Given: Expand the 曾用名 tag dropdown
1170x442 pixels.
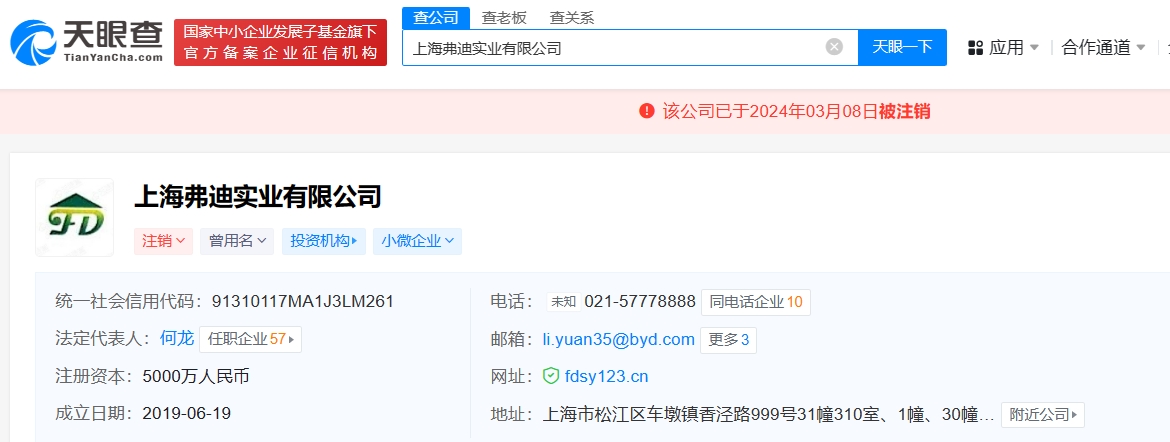Looking at the screenshot, I should [x=237, y=241].
